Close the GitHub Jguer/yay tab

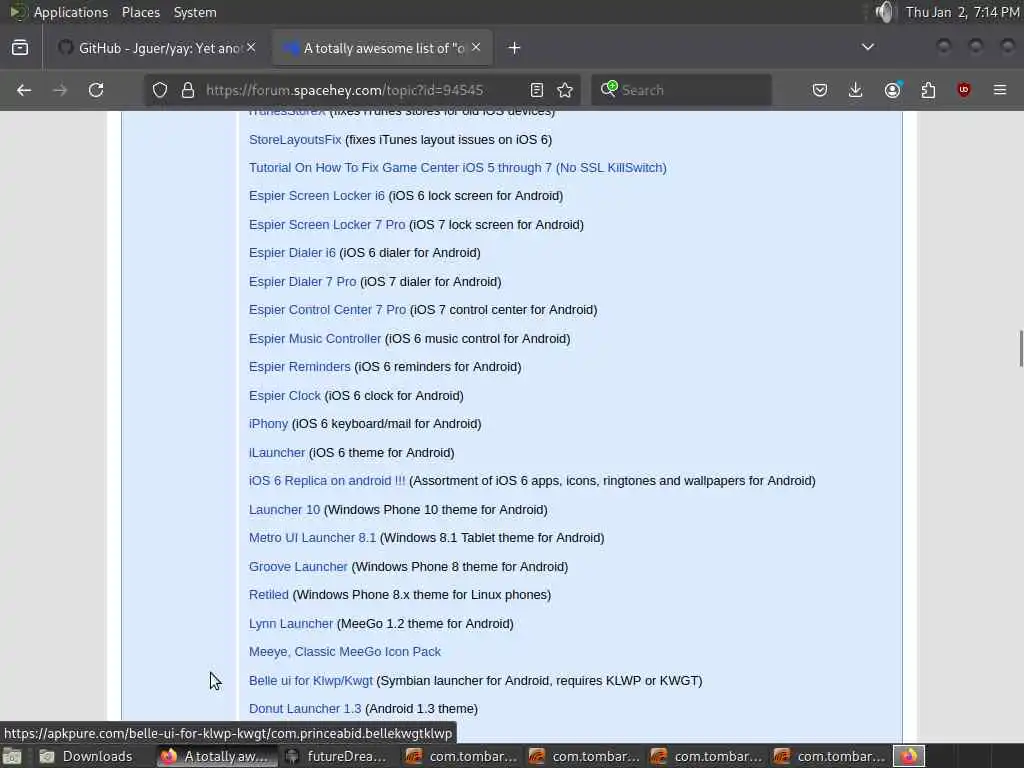251,48
